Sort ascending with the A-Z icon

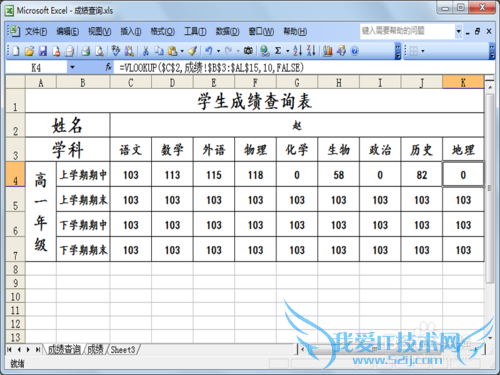pyautogui.click(x=297, y=51)
